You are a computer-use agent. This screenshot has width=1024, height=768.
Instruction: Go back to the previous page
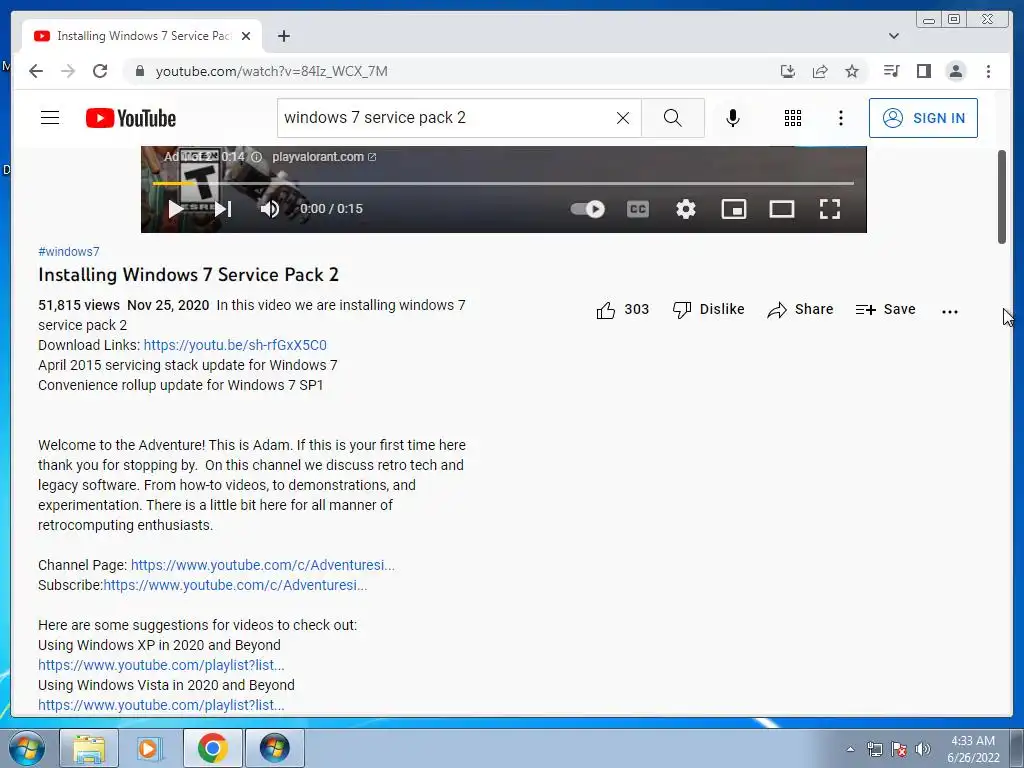36,71
